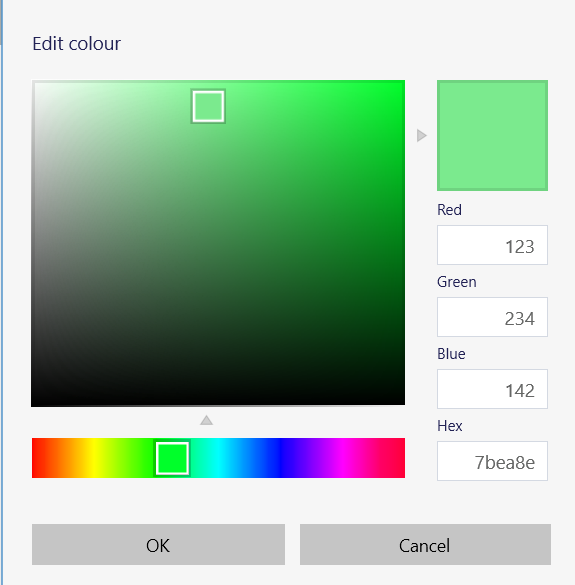Choose black along colour field's bottom edge
575x585 pixels.
(218, 402)
